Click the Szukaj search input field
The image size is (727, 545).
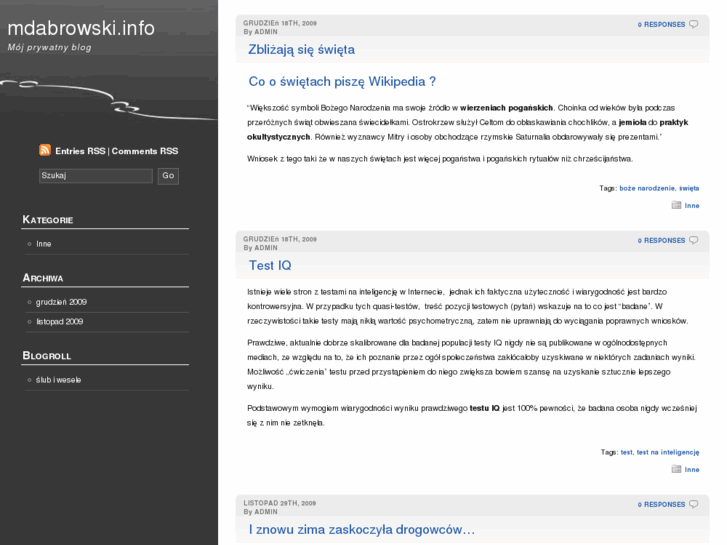[x=95, y=176]
